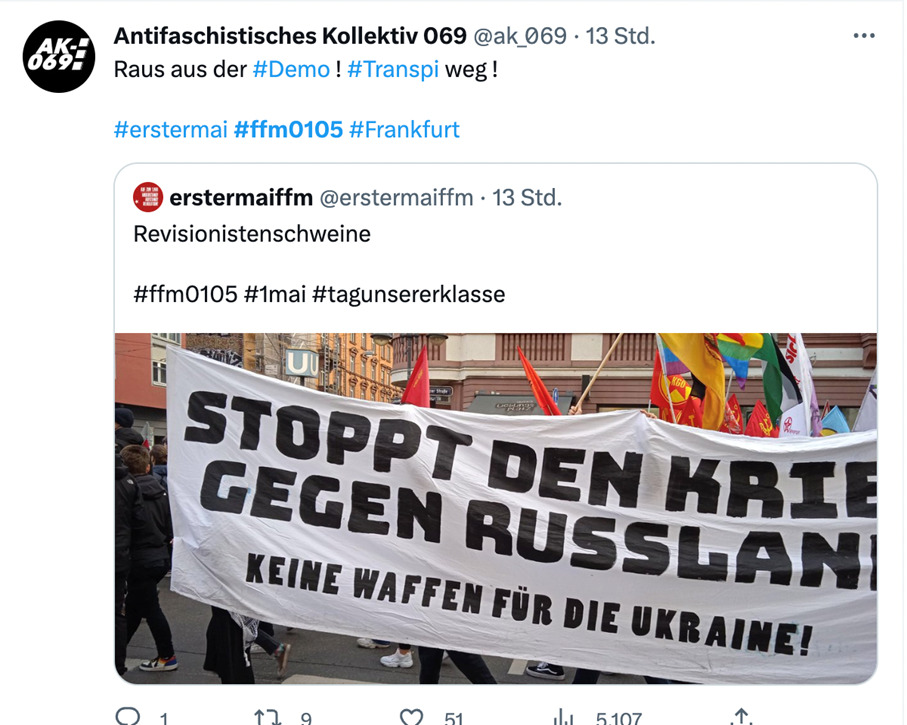This screenshot has height=725, width=907.
Task: Open the view count analytics icon
Action: [563, 717]
